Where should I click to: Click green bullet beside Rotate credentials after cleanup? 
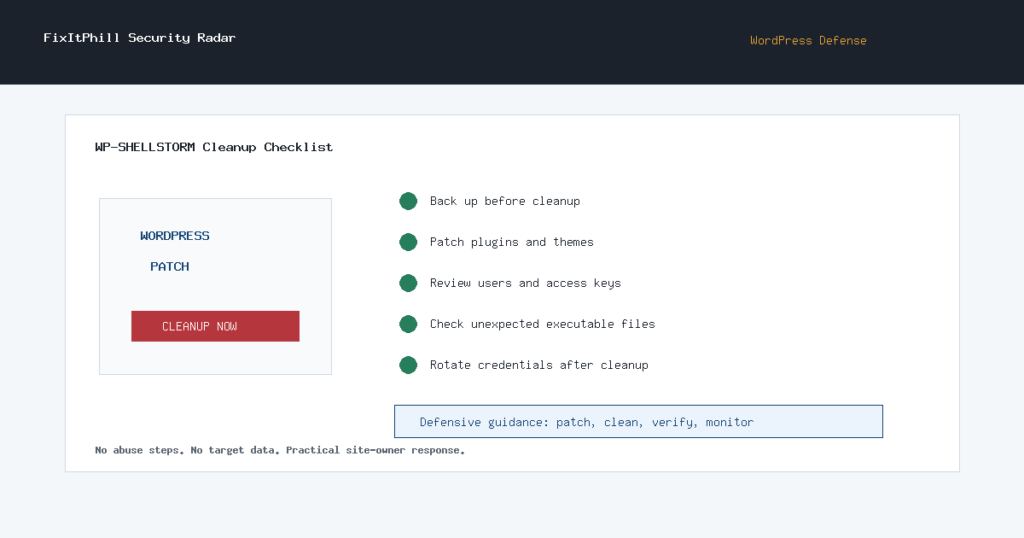(408, 365)
